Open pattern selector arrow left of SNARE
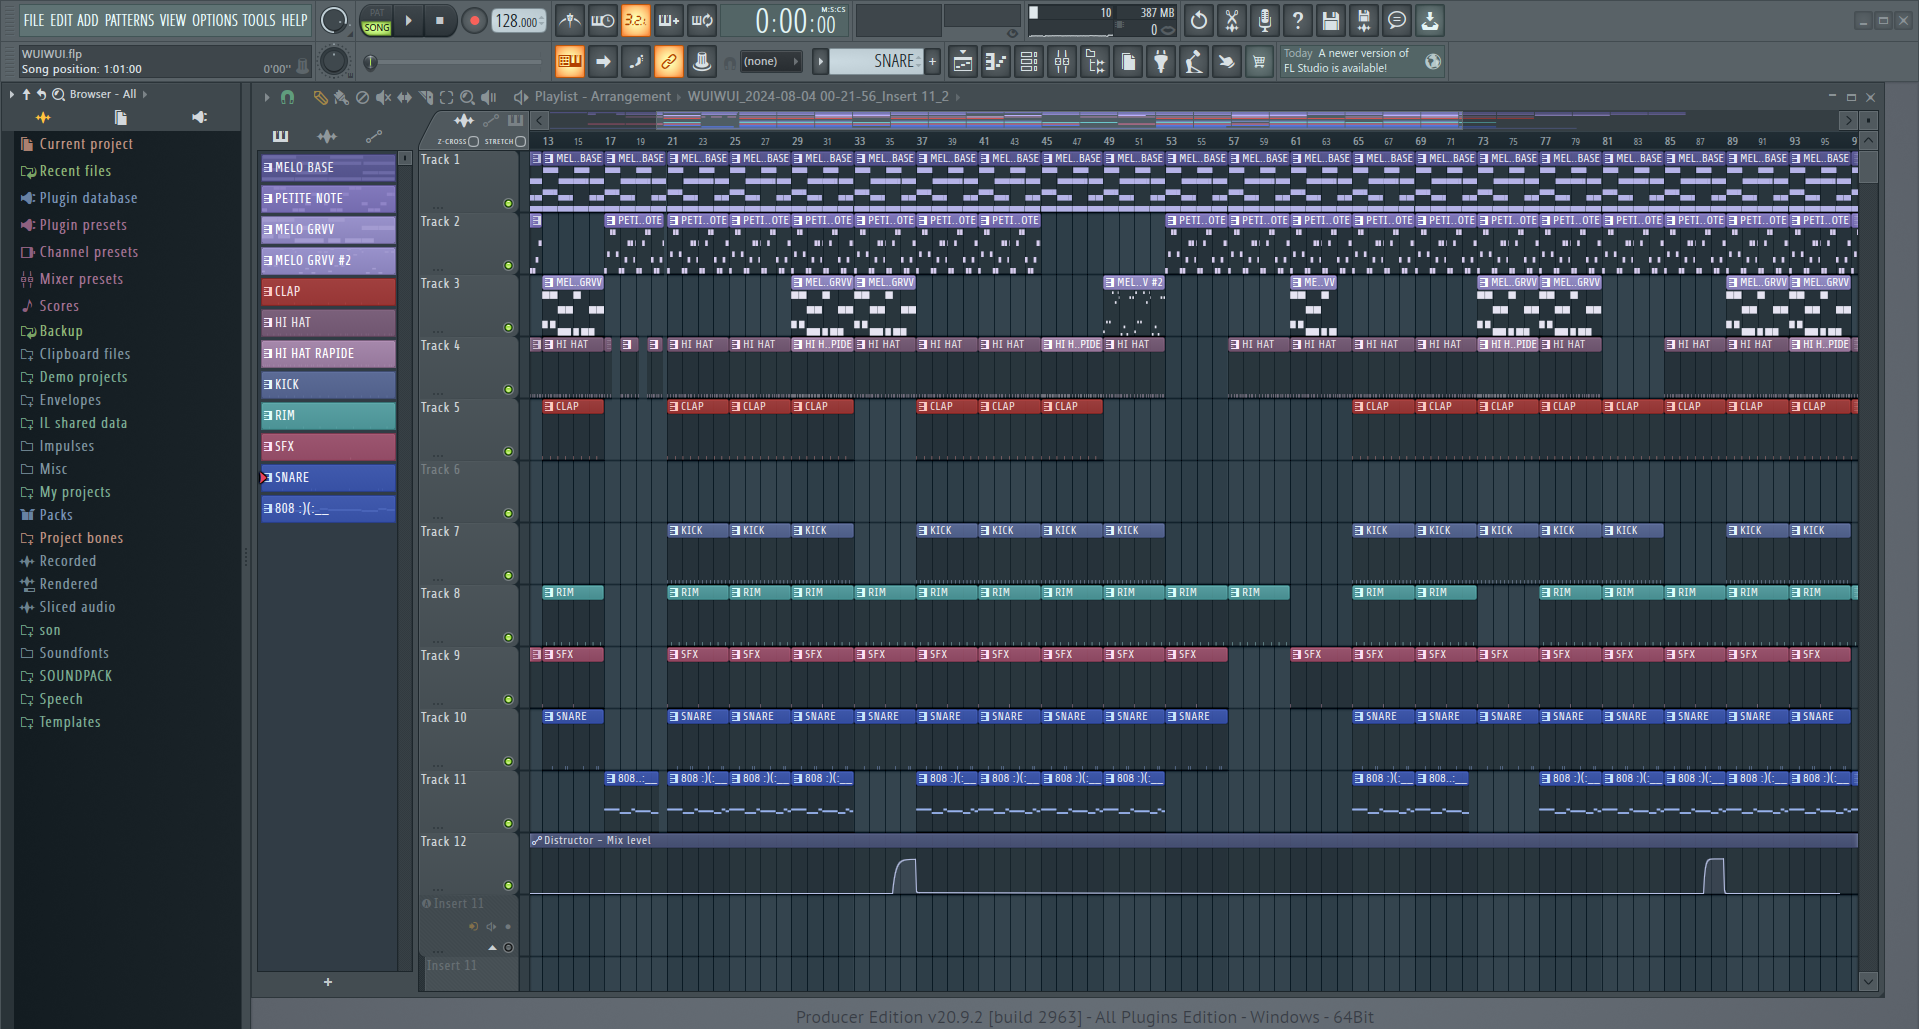 (820, 62)
